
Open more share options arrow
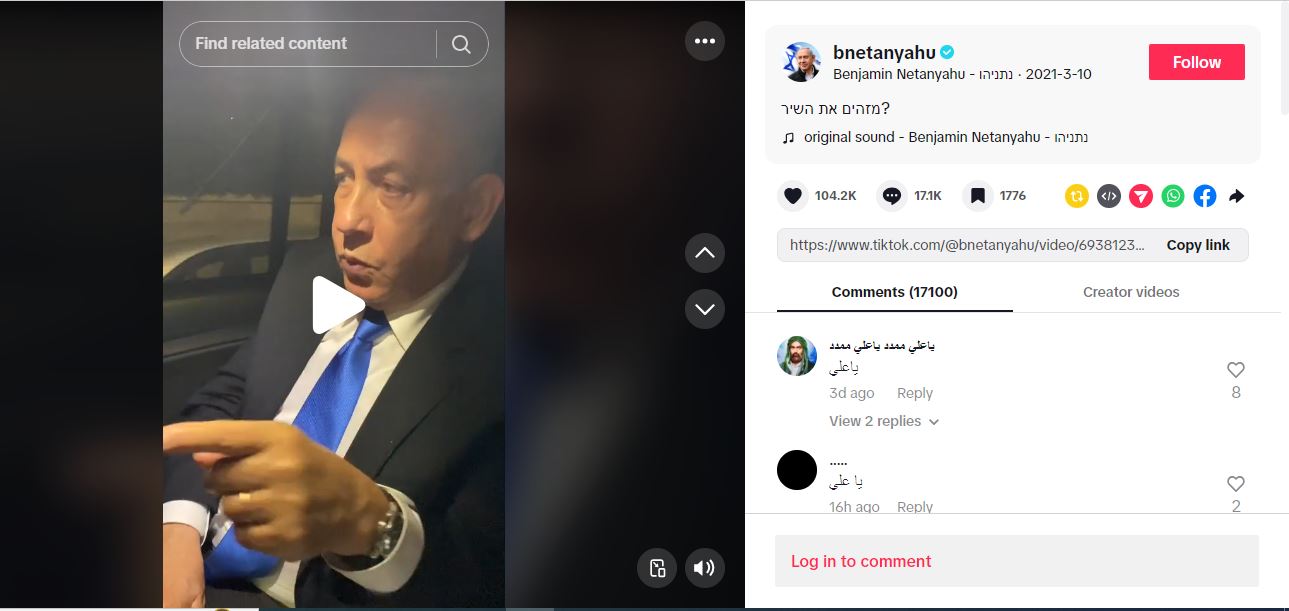1237,196
